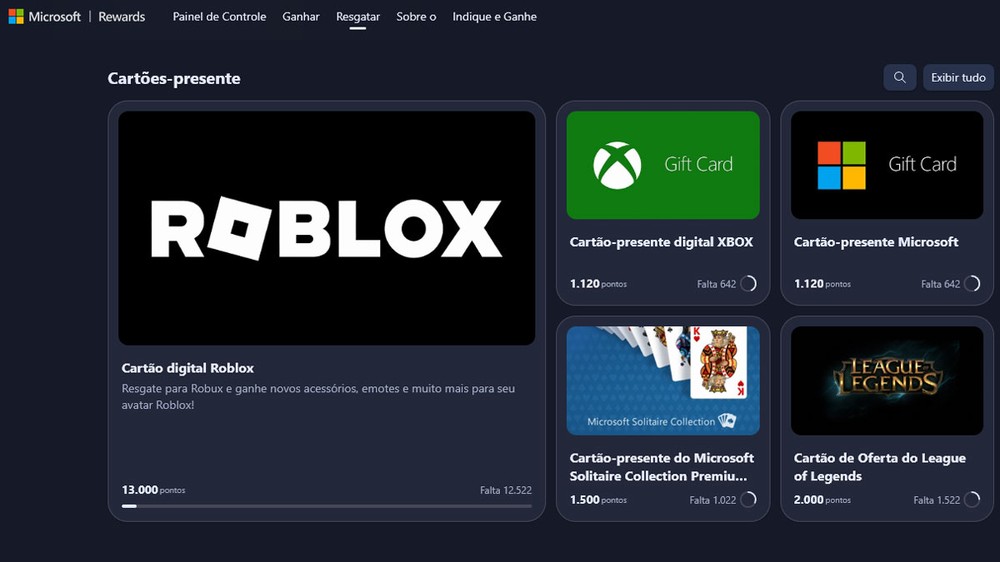Click 1.500 pontos on Solitaire card
Viewport: 1000px width, 562px height.
click(598, 500)
